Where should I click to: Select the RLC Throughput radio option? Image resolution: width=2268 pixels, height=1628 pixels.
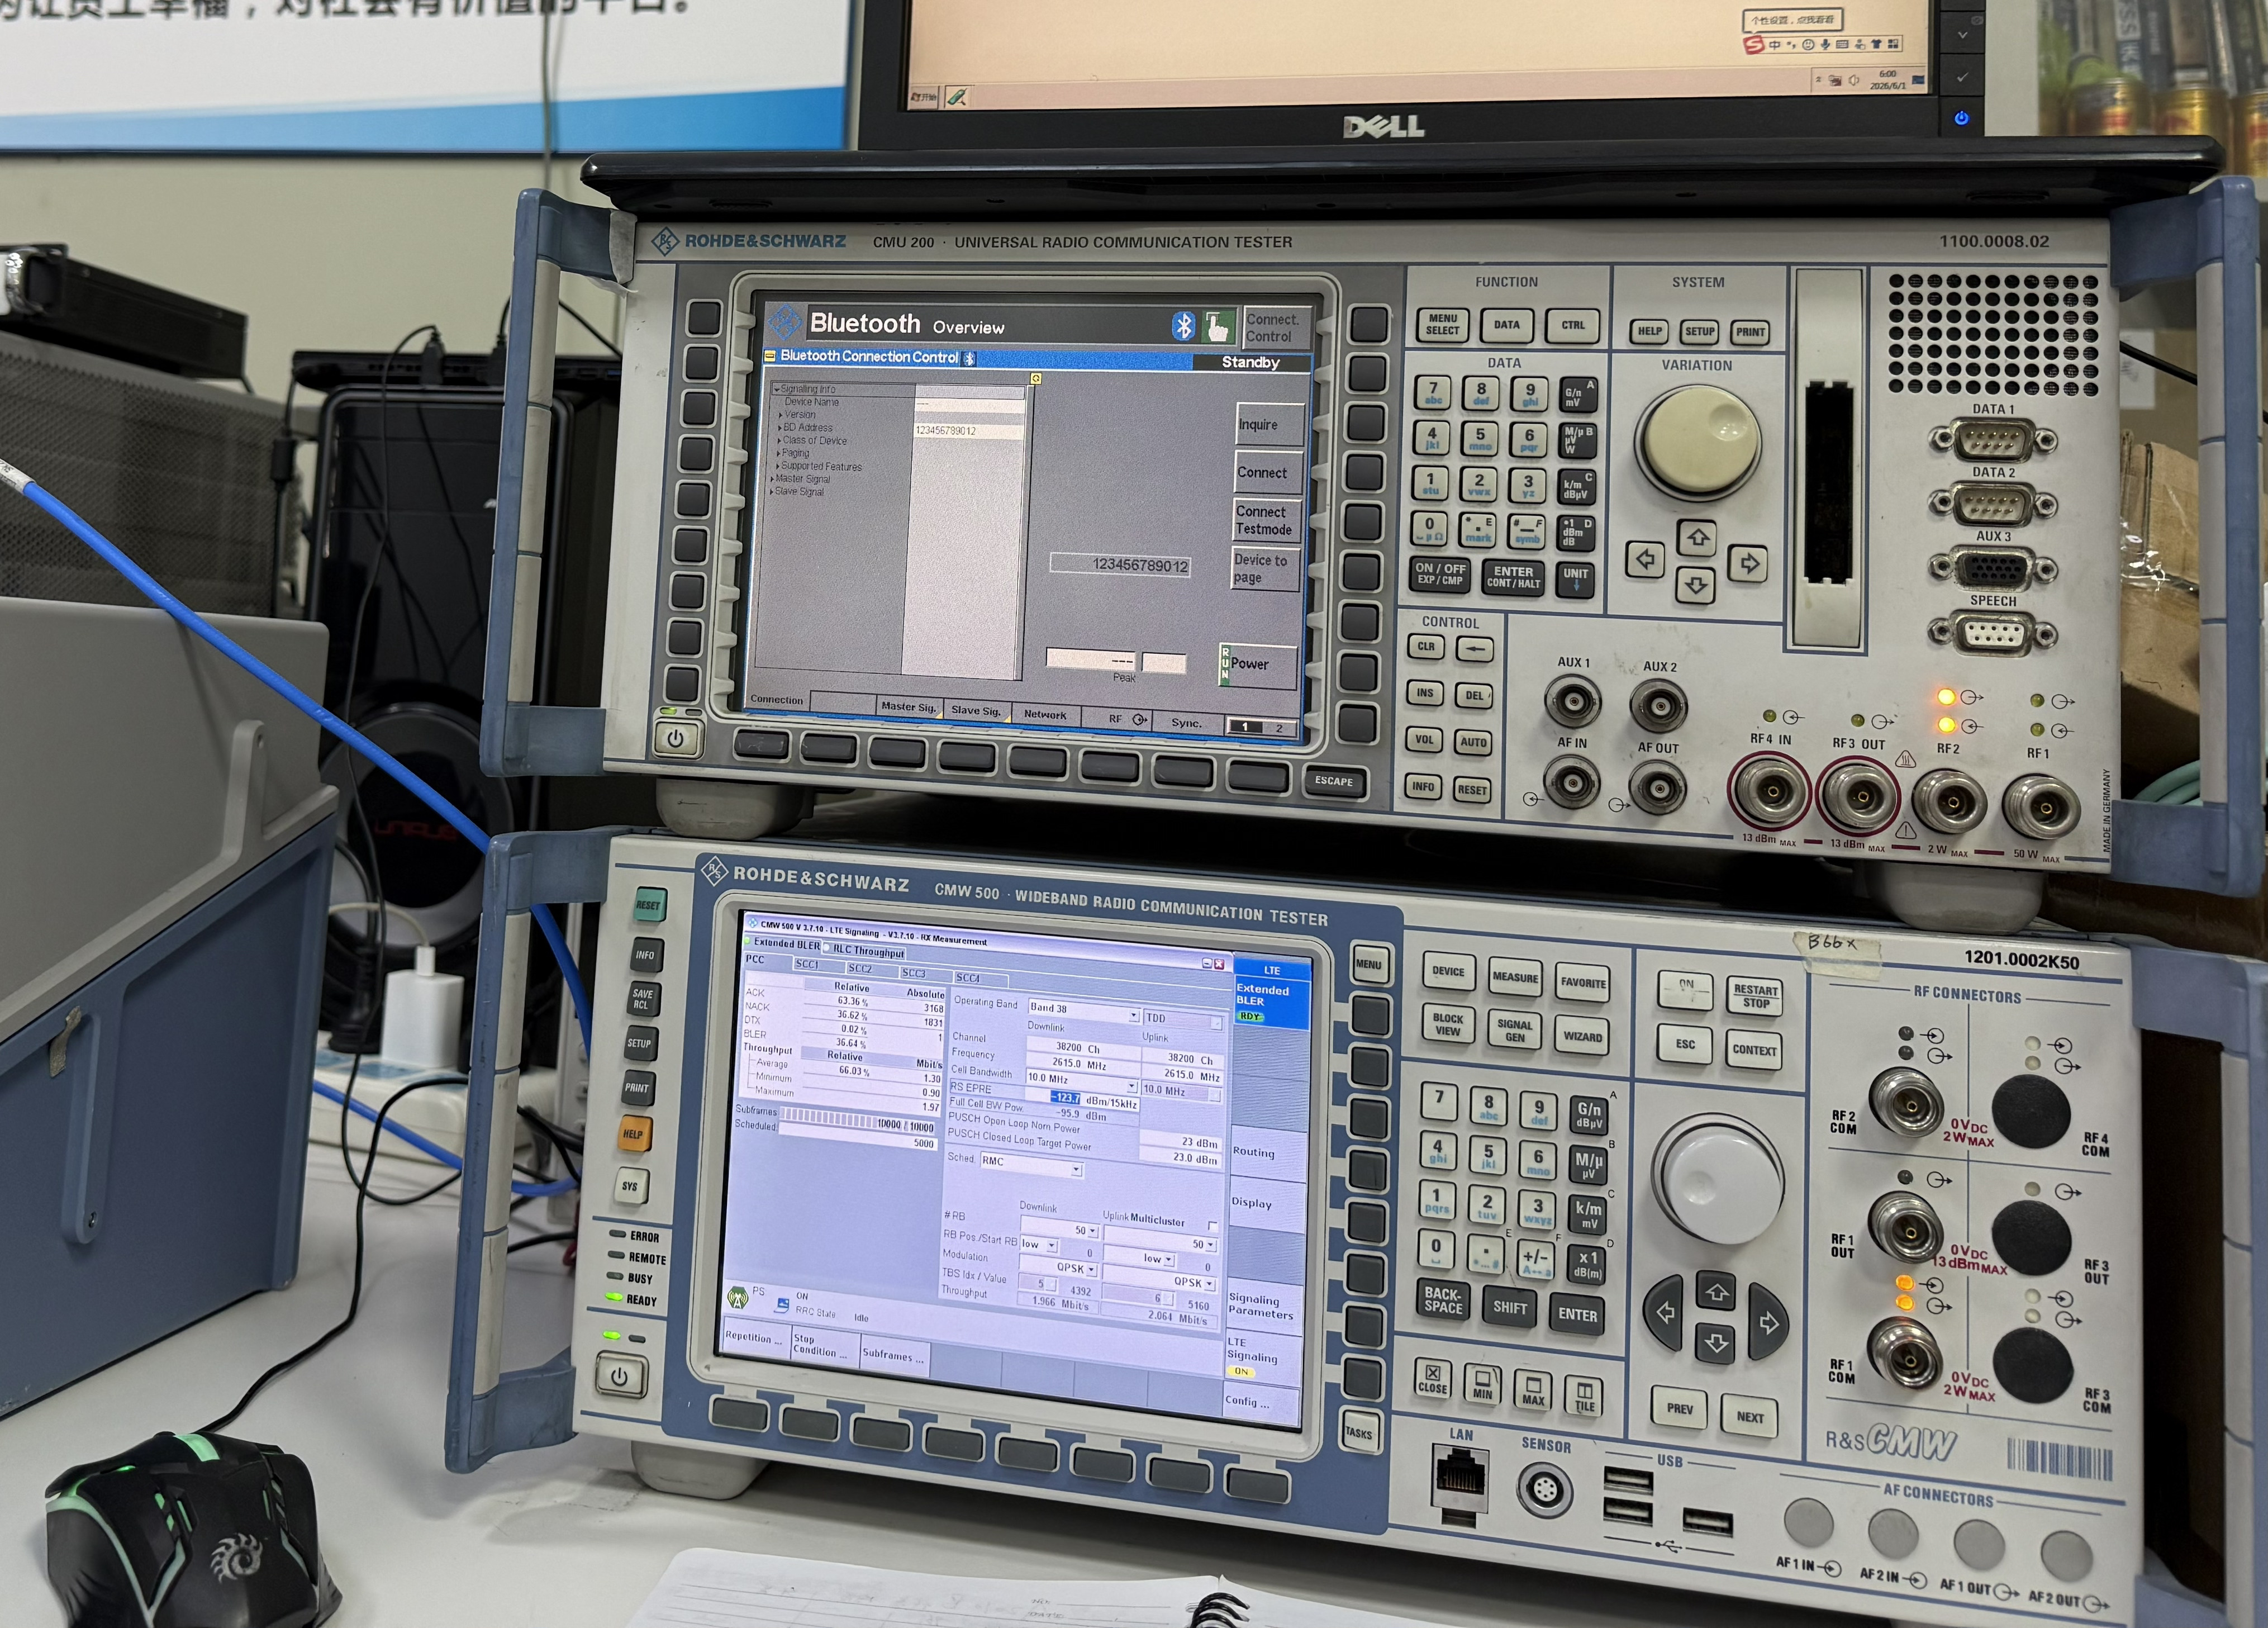[864, 951]
